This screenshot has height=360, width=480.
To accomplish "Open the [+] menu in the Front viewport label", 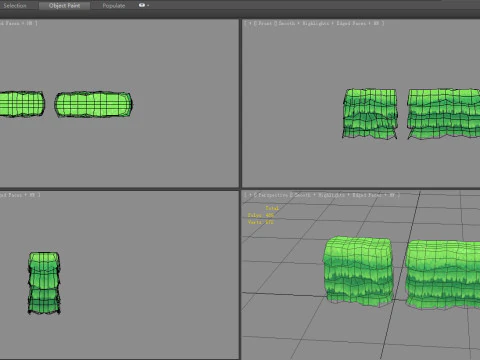I will tap(250, 23).
